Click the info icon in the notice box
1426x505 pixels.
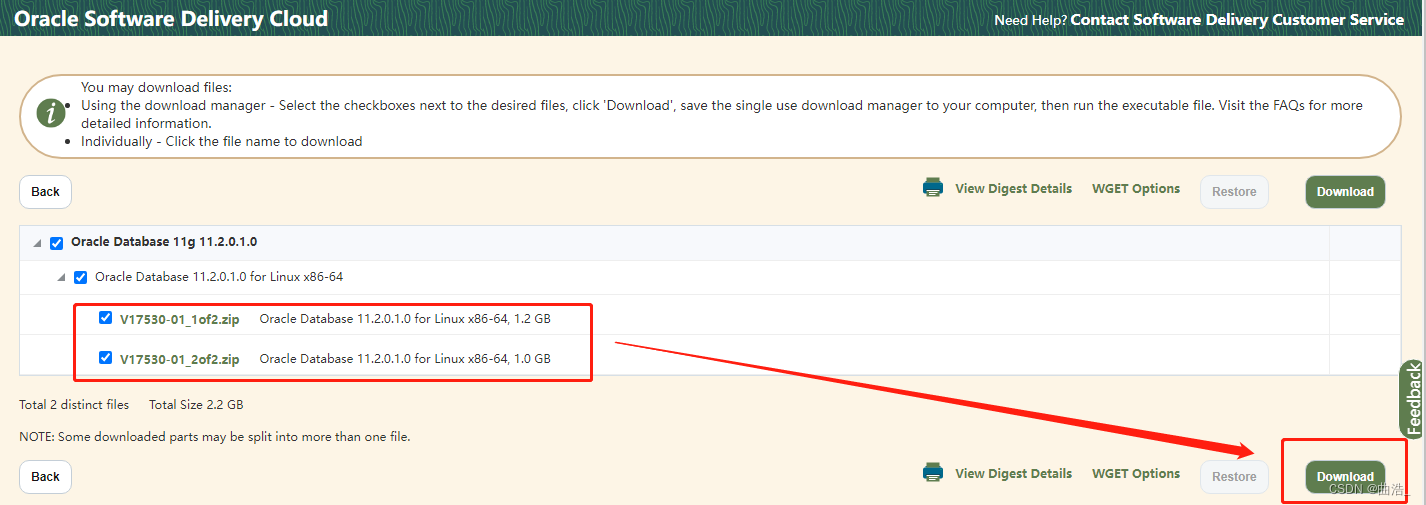tap(52, 112)
